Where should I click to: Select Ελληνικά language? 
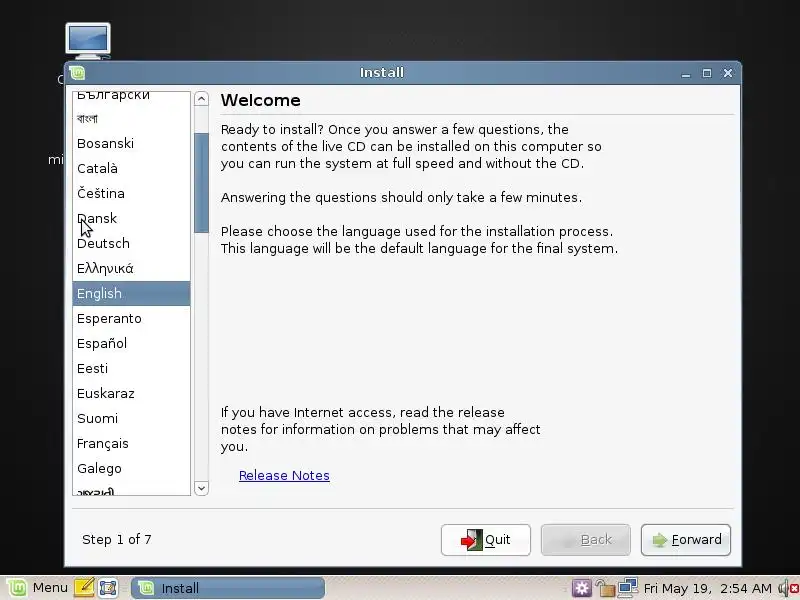pyautogui.click(x=132, y=268)
